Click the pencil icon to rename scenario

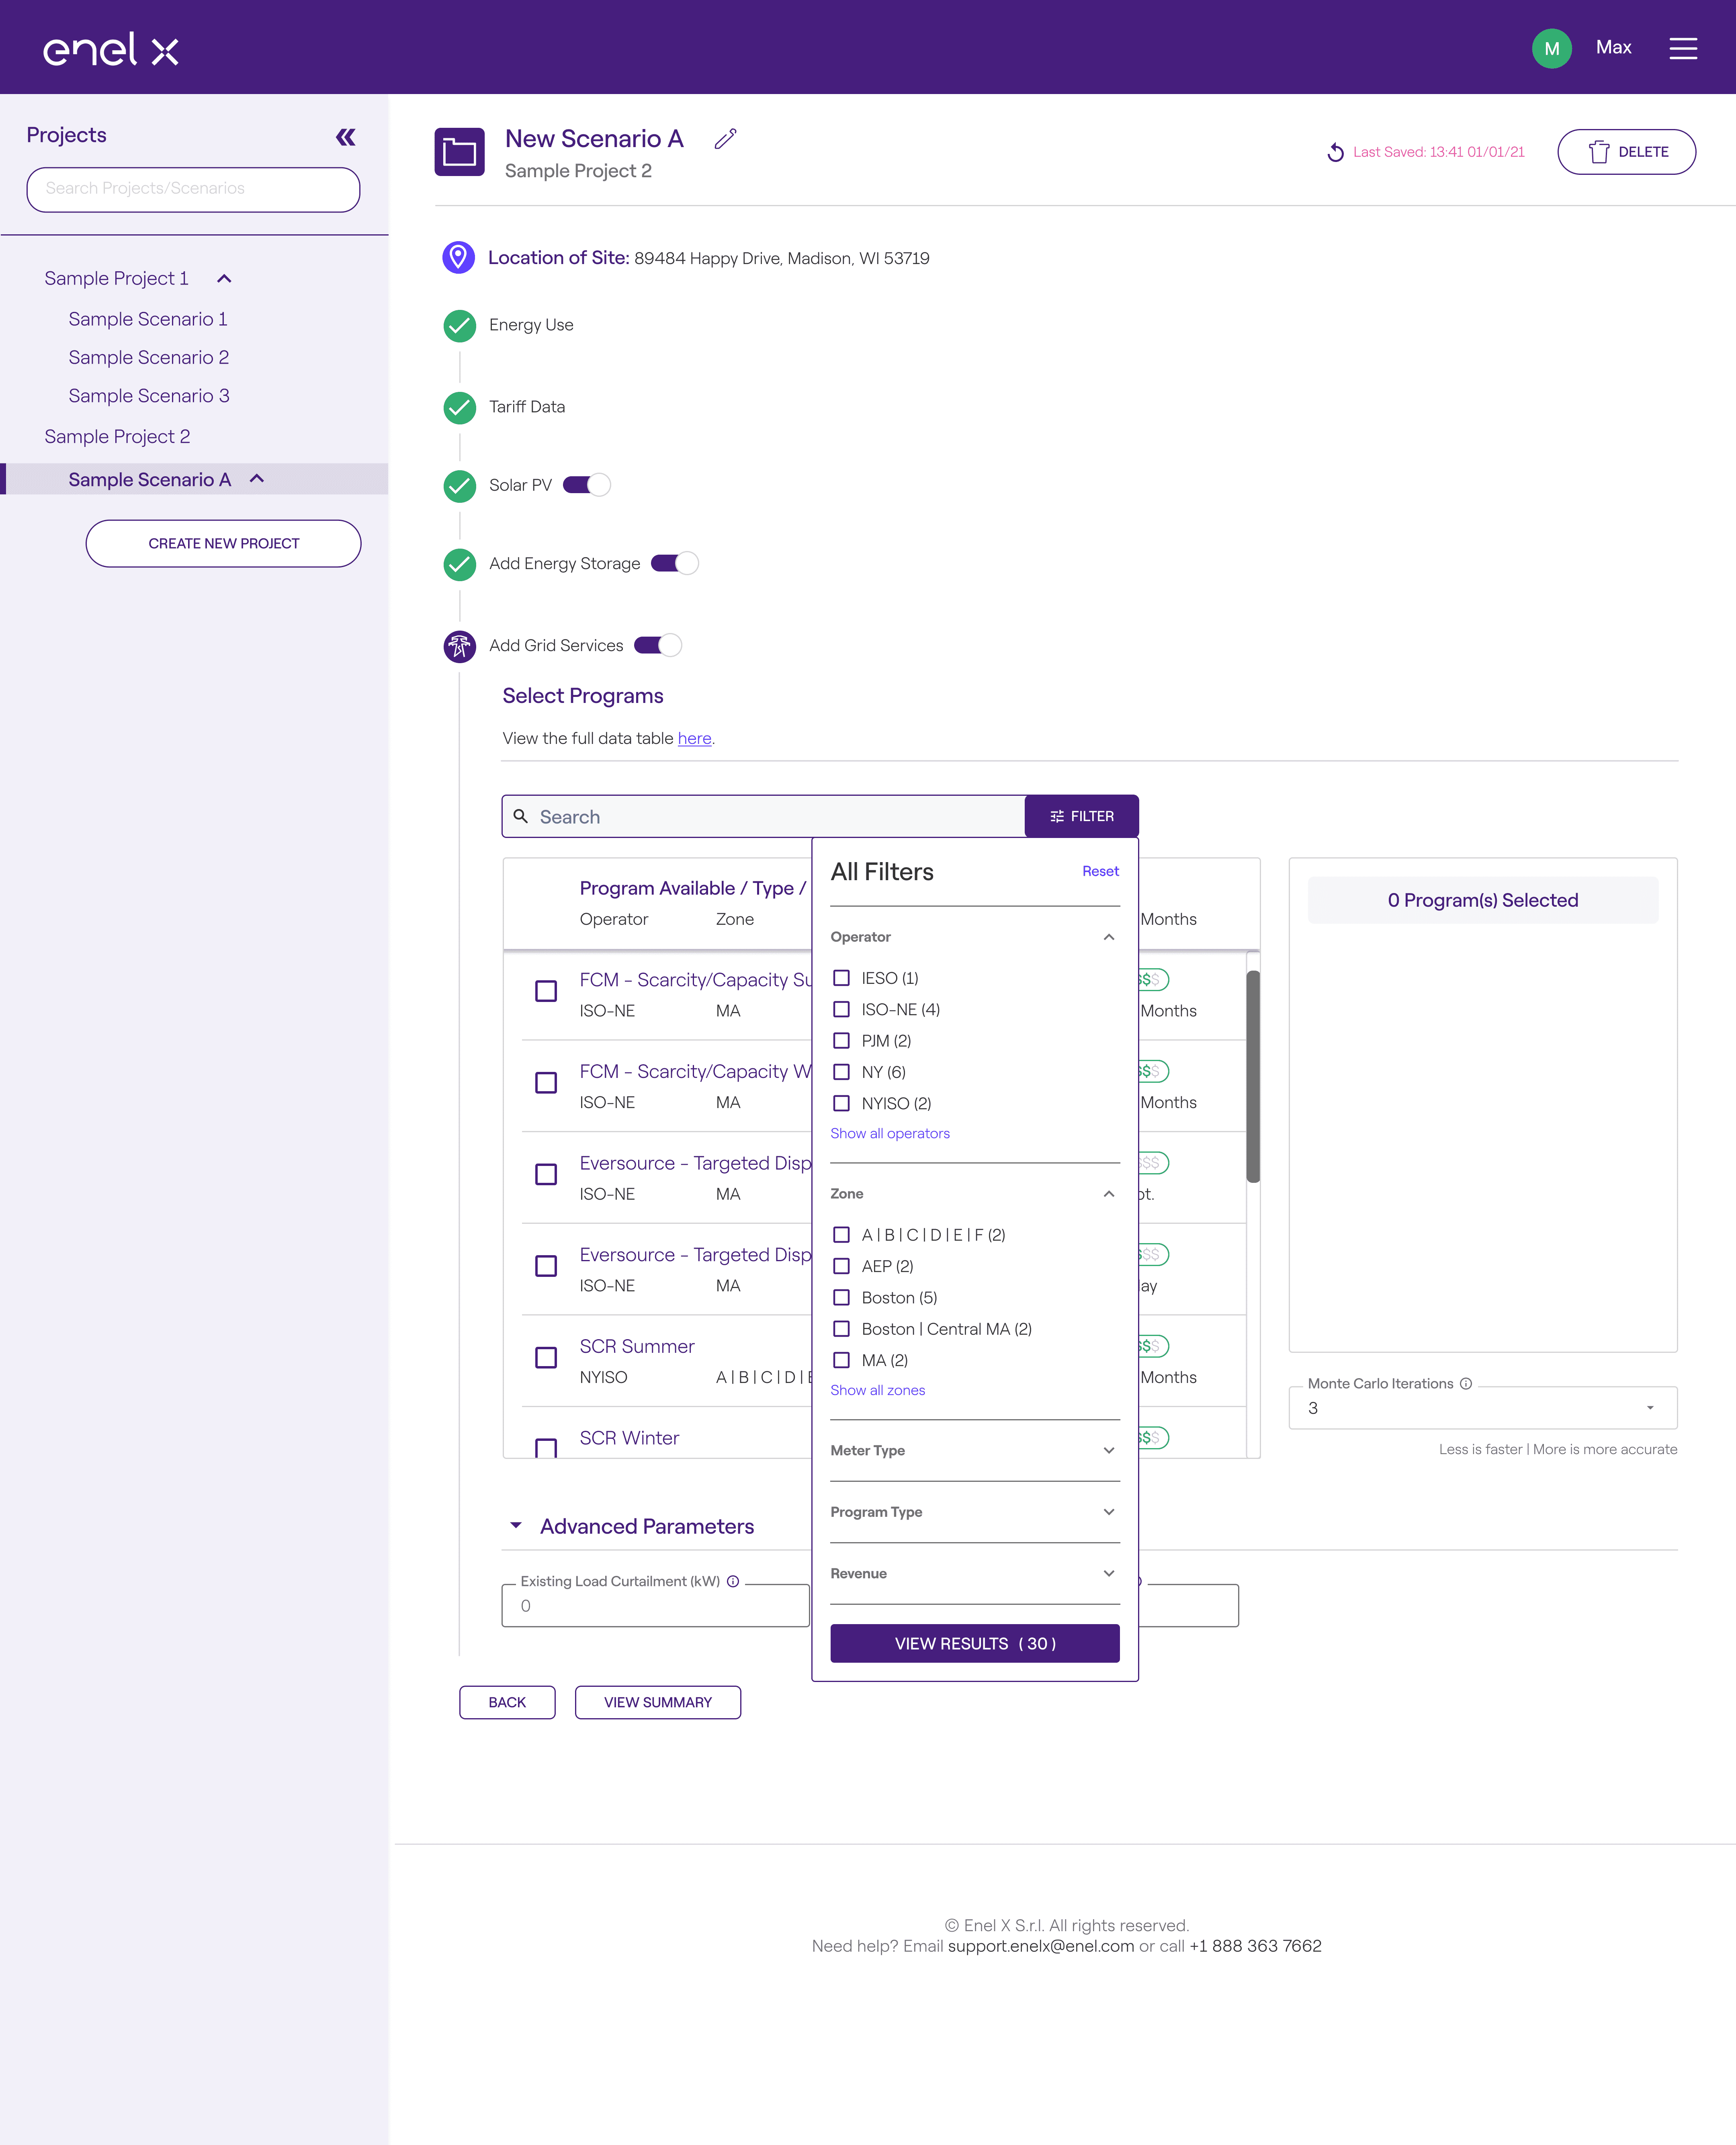[x=725, y=139]
